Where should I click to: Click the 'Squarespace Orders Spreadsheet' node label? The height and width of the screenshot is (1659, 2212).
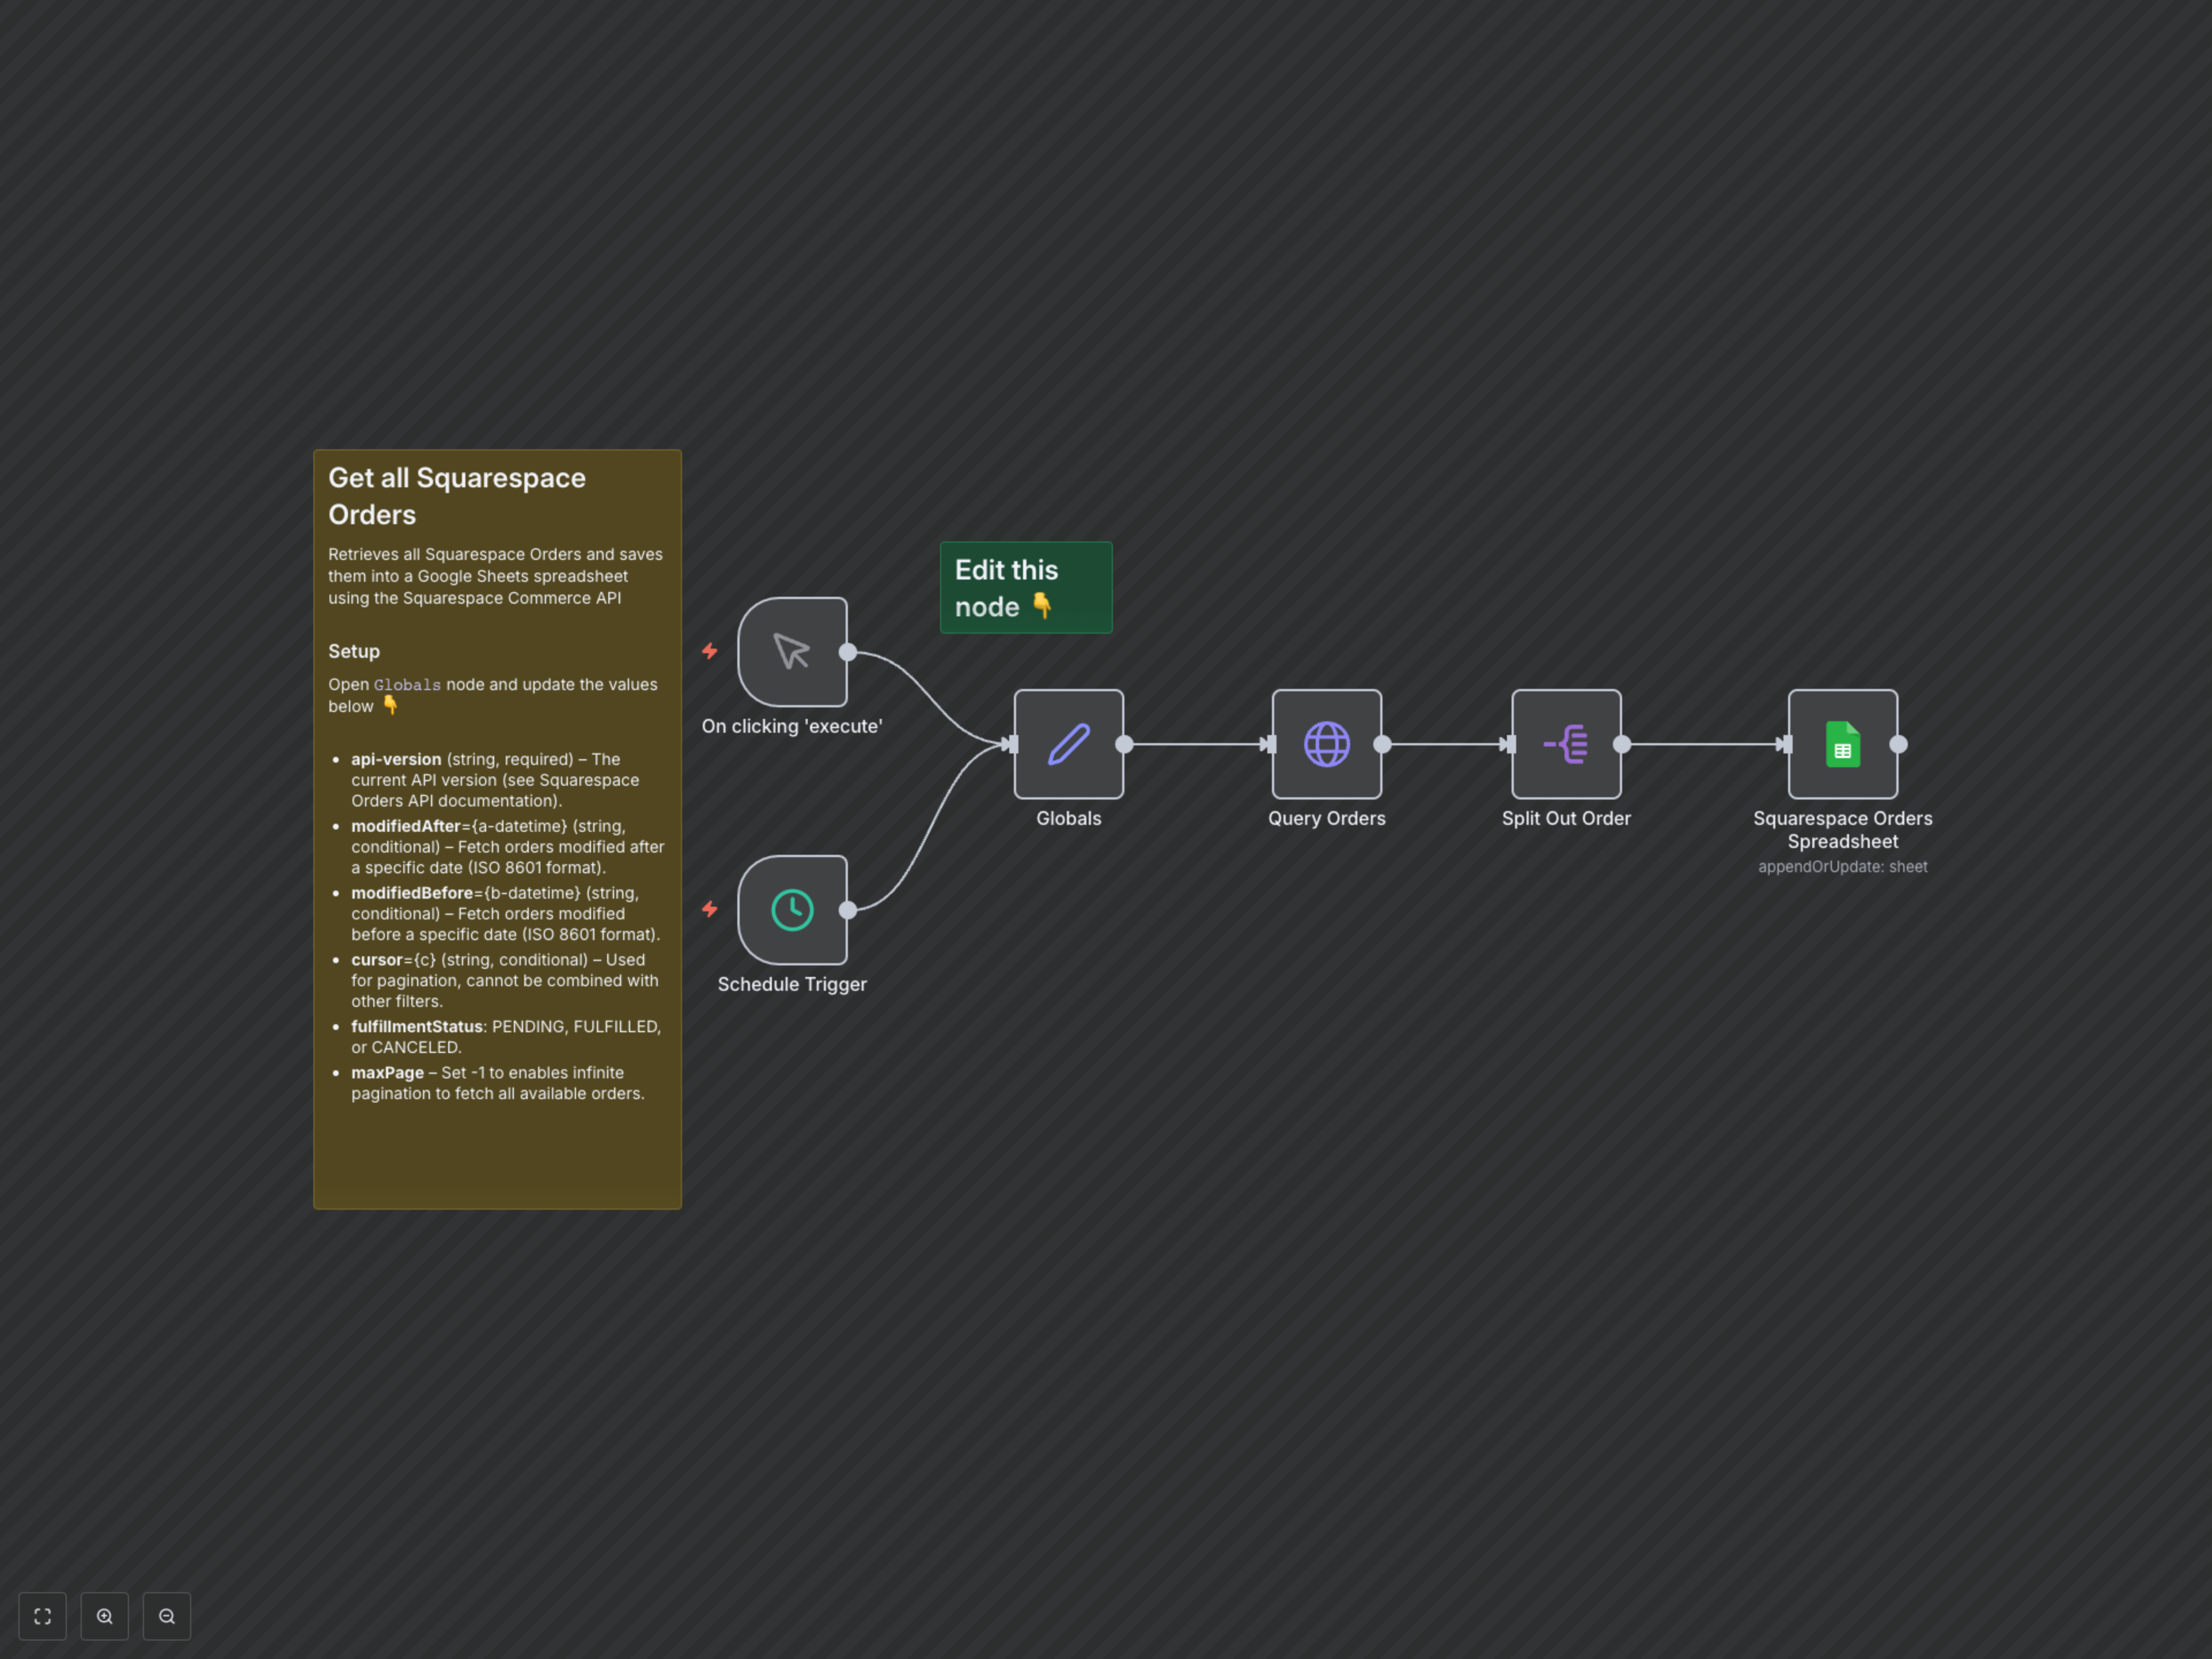tap(1842, 829)
